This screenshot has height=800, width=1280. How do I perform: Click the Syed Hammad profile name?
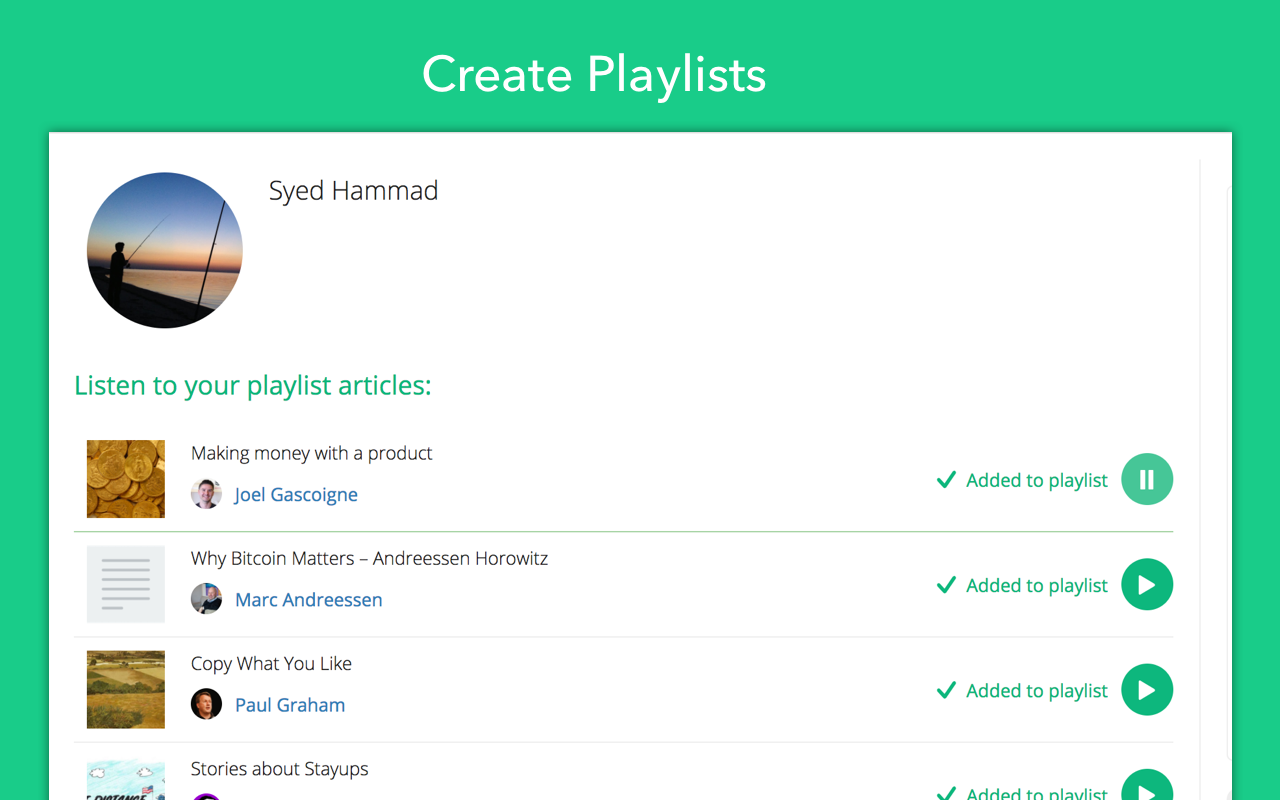353,191
